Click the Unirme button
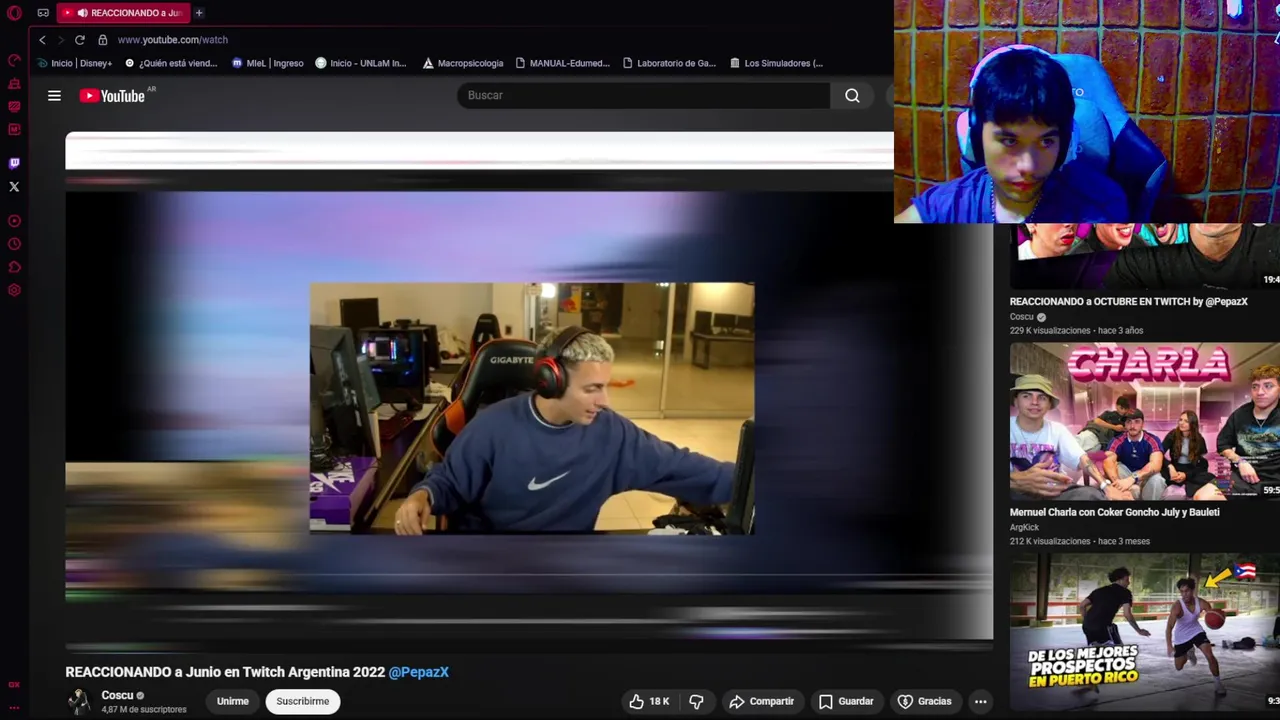This screenshot has width=1280, height=720. 233,701
